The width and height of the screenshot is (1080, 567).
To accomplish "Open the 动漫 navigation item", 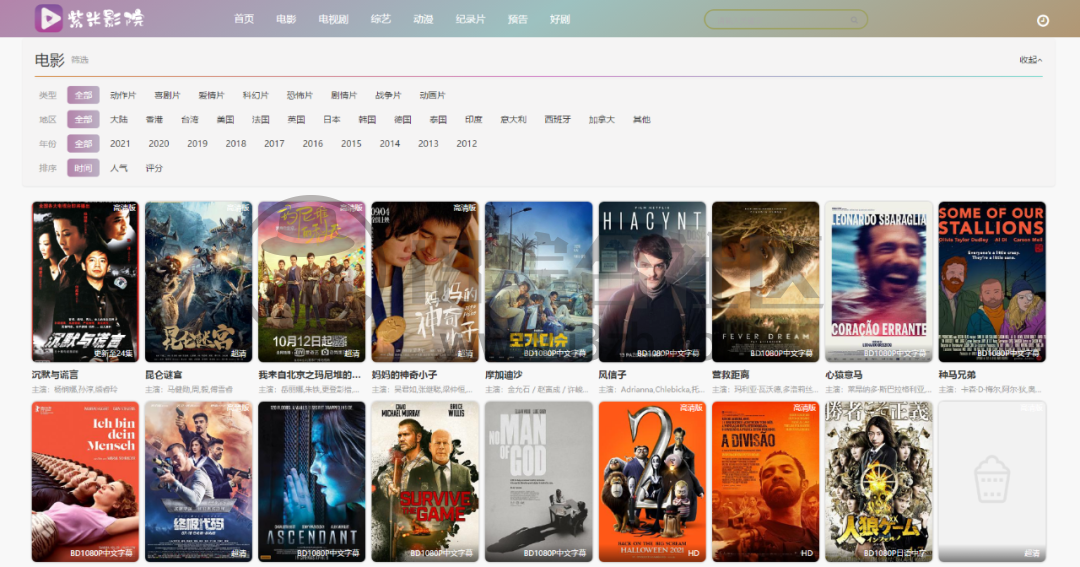I will click(x=423, y=19).
